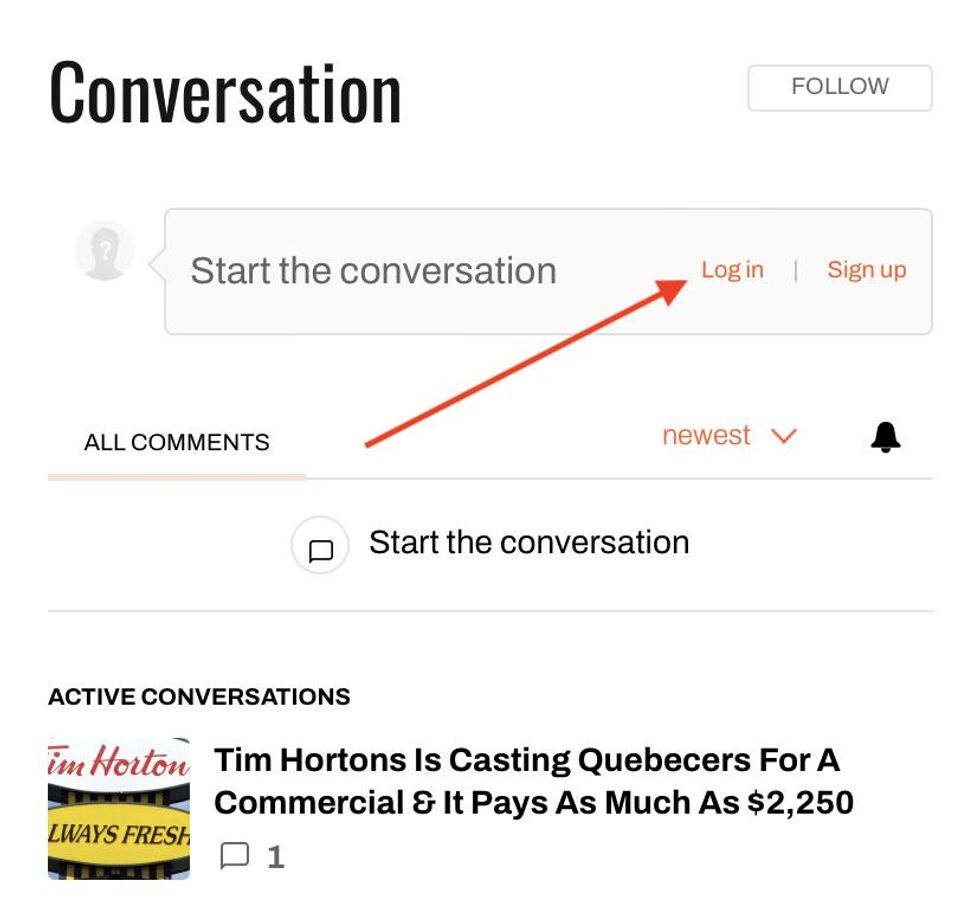Image resolution: width=980 pixels, height=923 pixels.
Task: Open the Log in link
Action: 732,270
